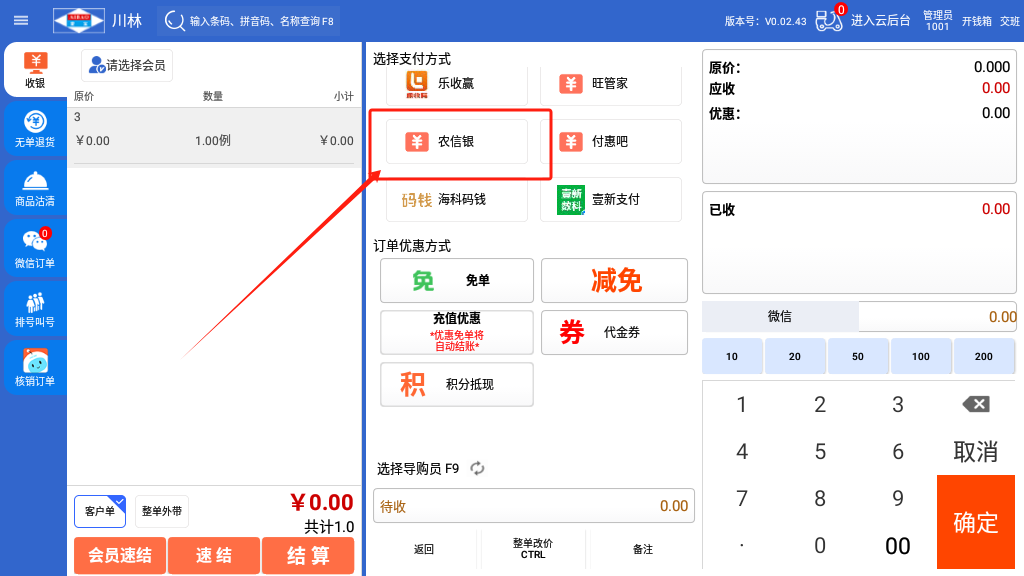Switch to the 收银 cashier tab
This screenshot has width=1024, height=576.
click(35, 70)
